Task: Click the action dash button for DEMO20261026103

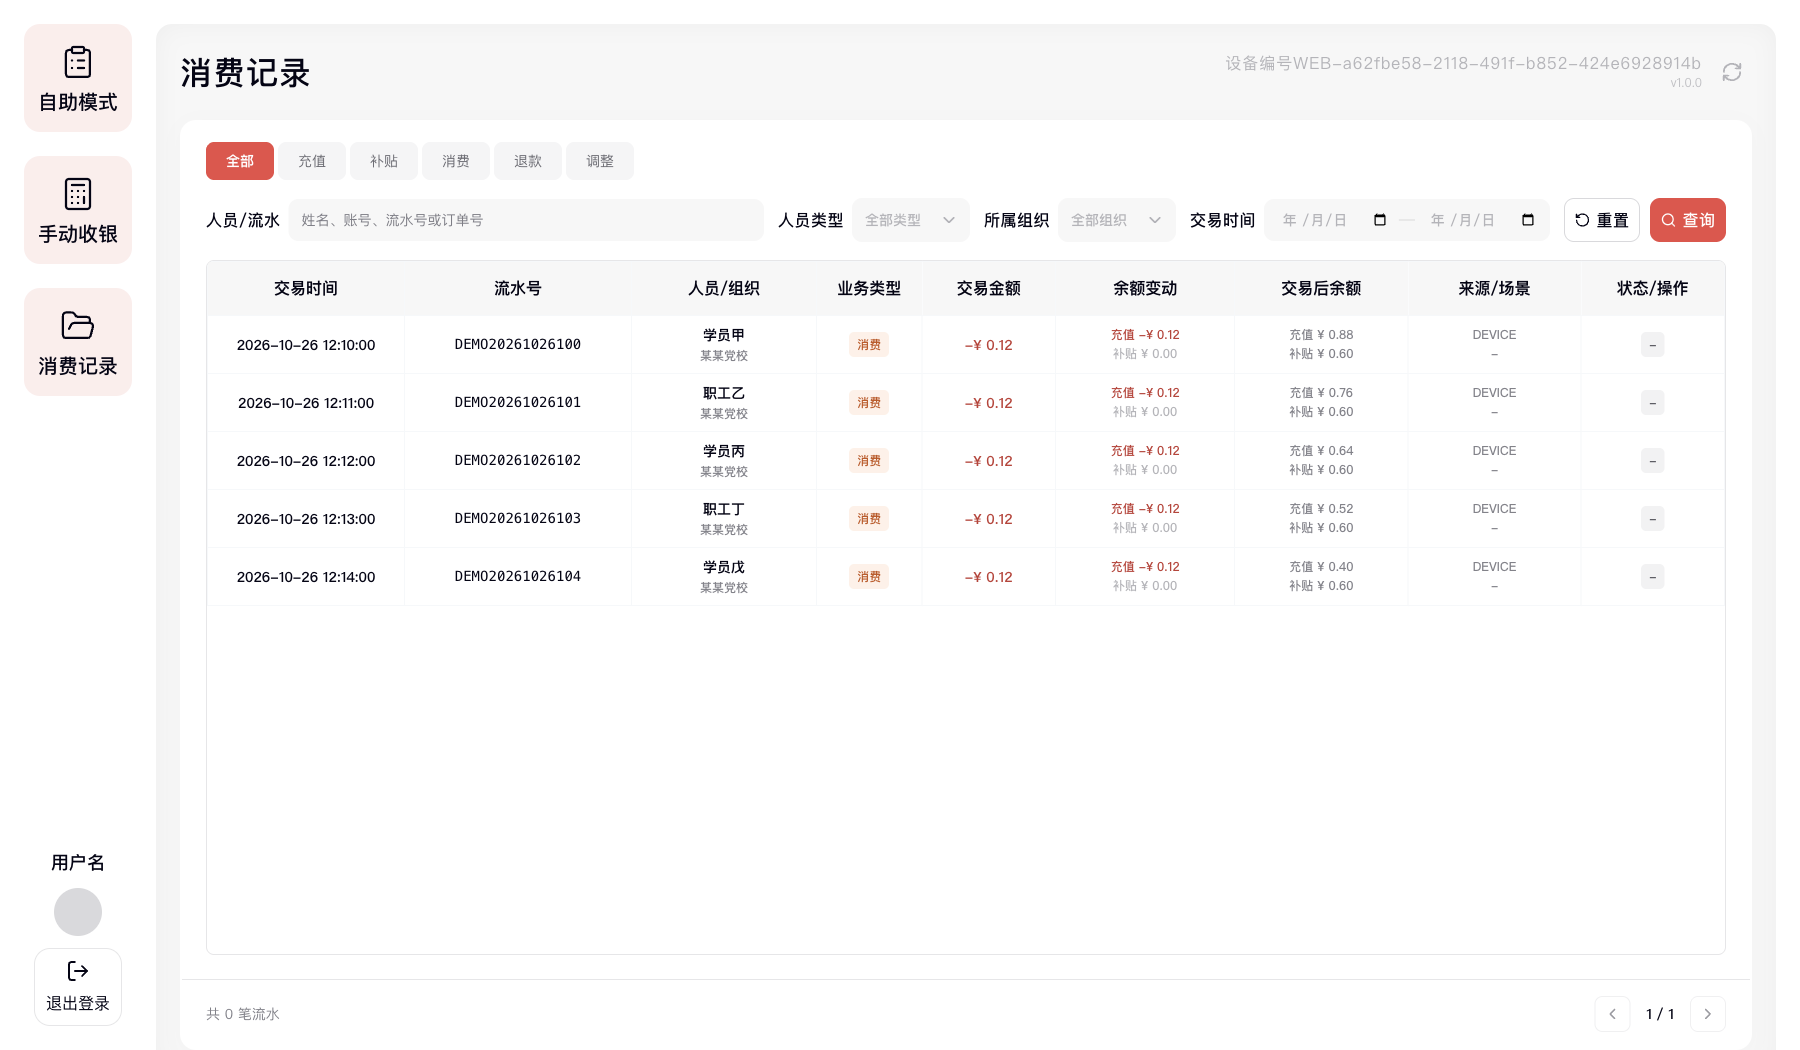Action: [x=1653, y=519]
